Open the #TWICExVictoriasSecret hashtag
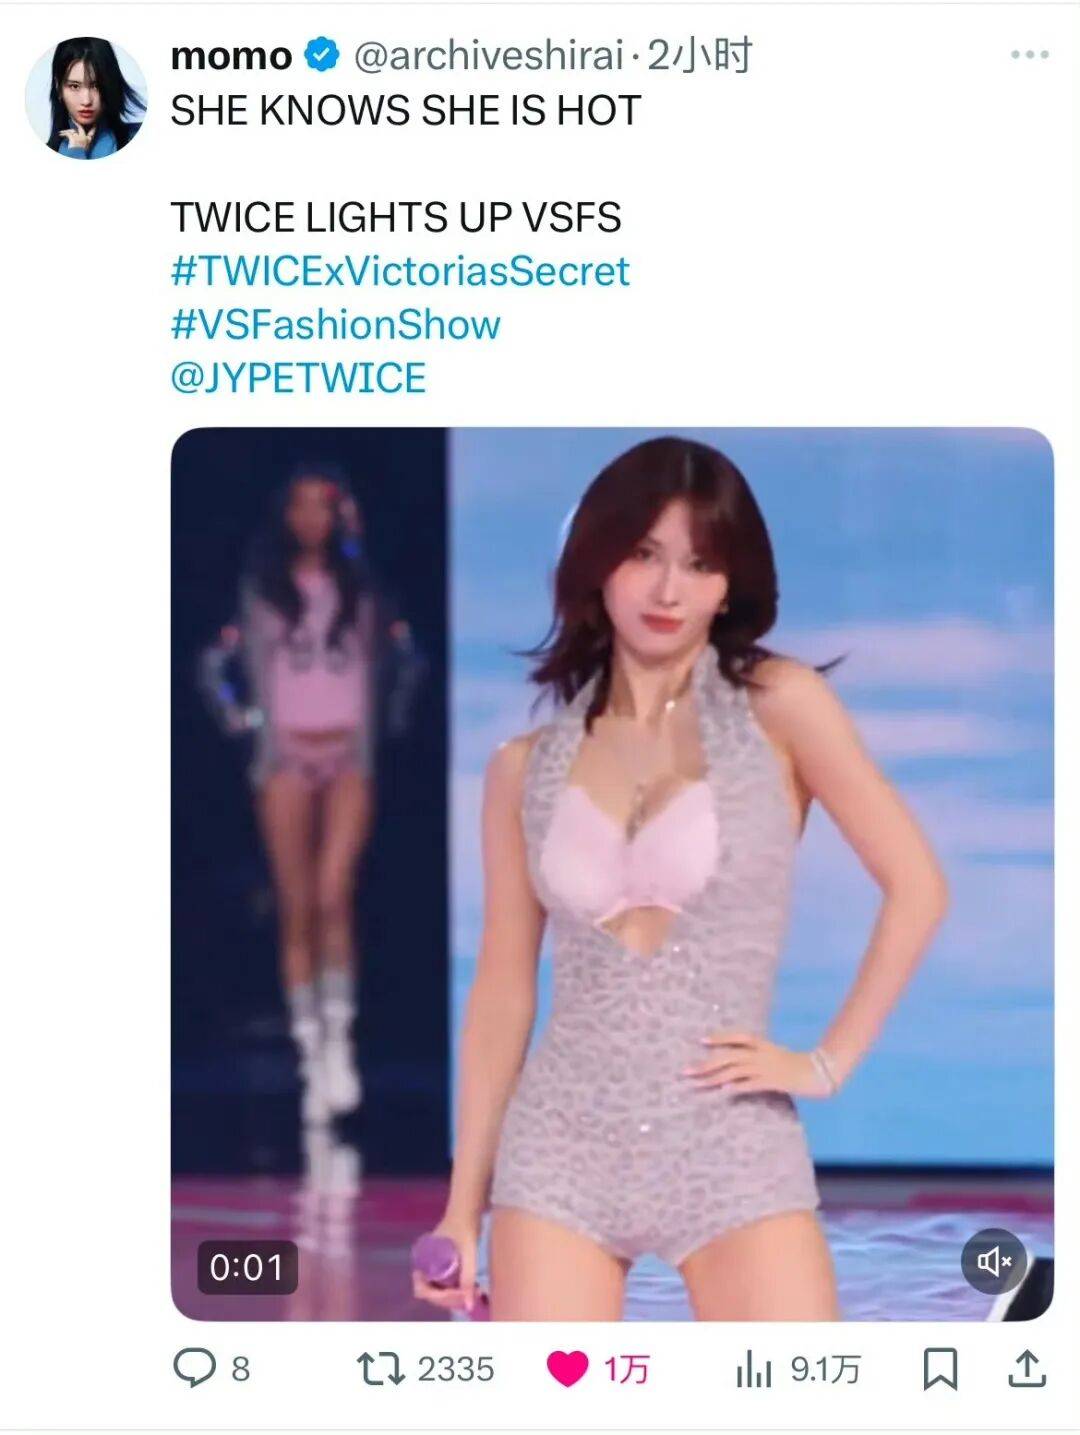This screenshot has width=1080, height=1435. click(x=400, y=271)
